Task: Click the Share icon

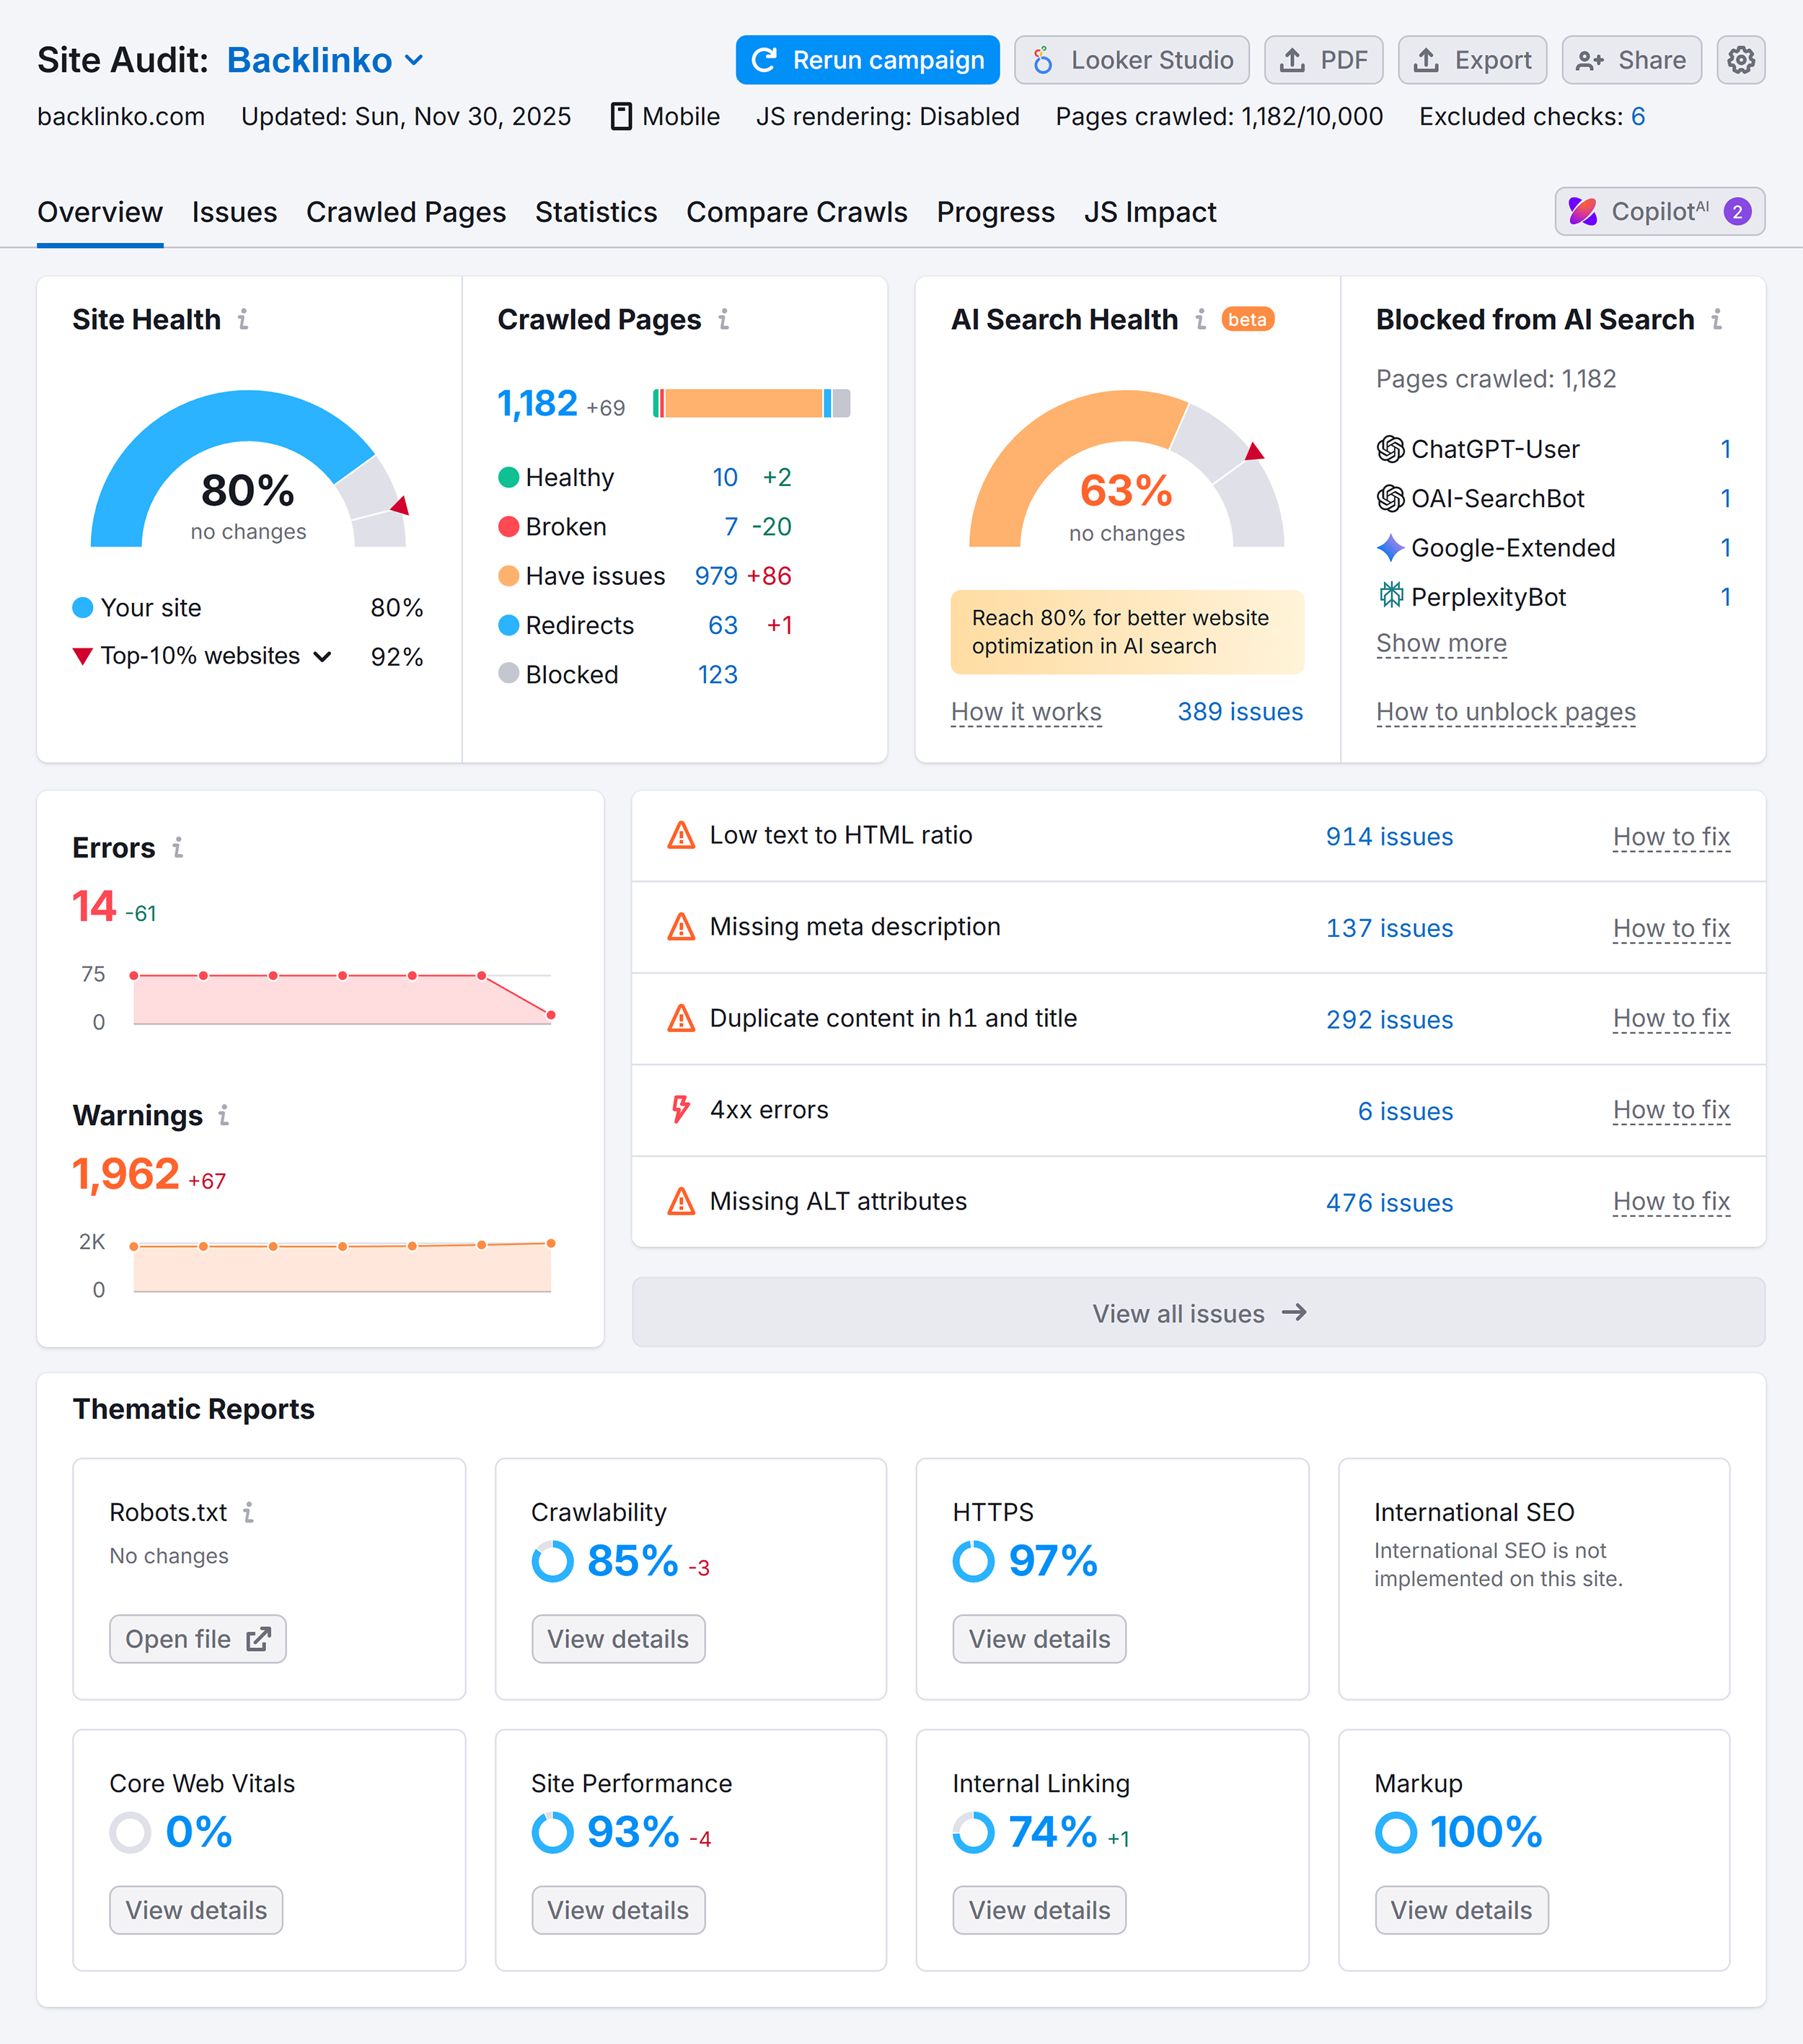Action: [x=1589, y=60]
